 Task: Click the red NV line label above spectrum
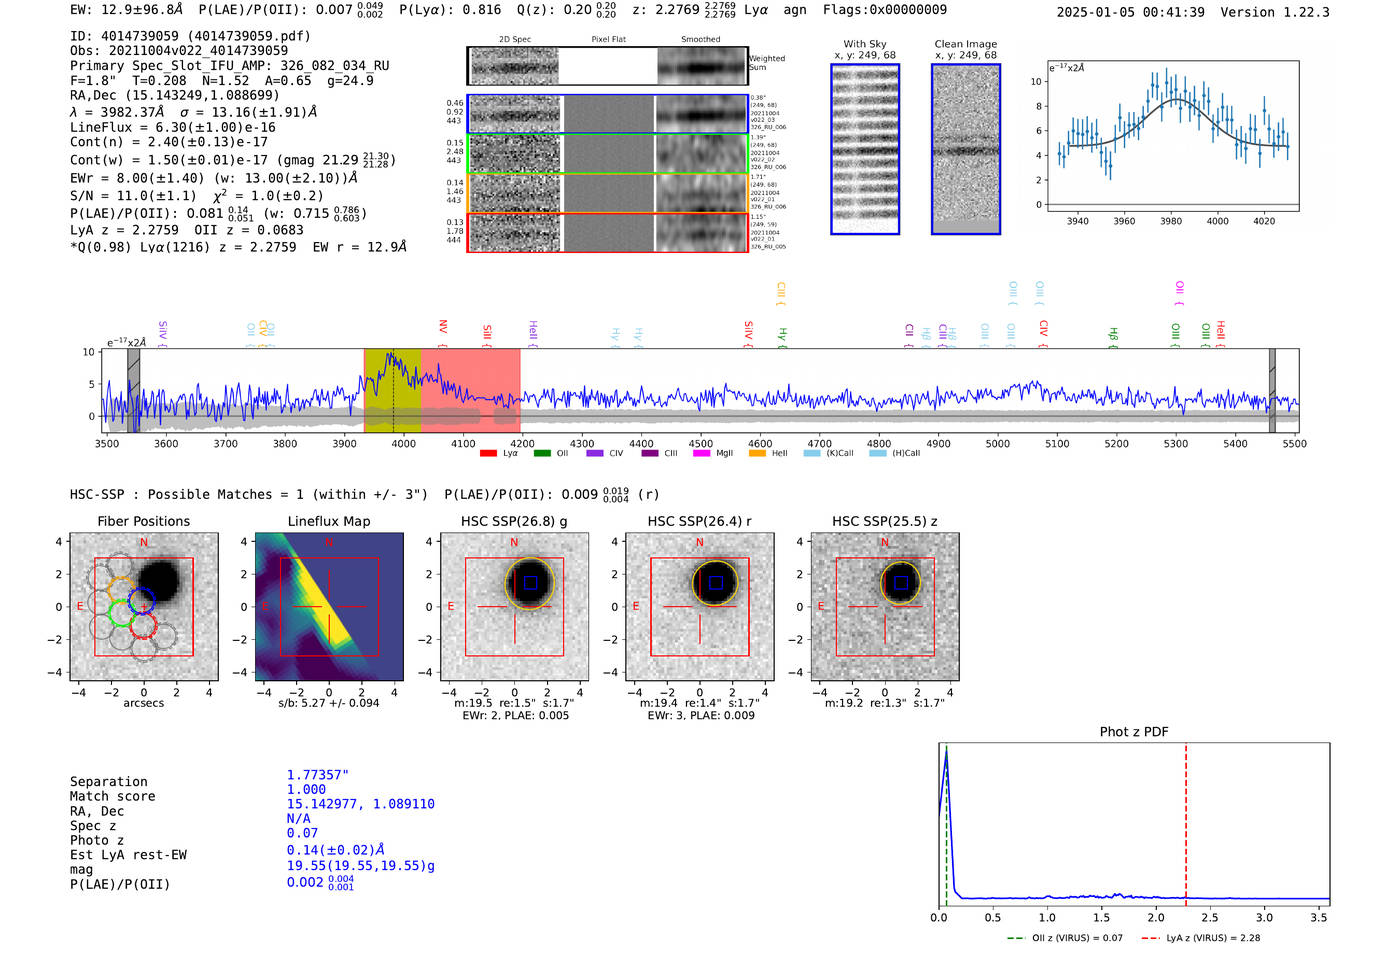point(443,328)
